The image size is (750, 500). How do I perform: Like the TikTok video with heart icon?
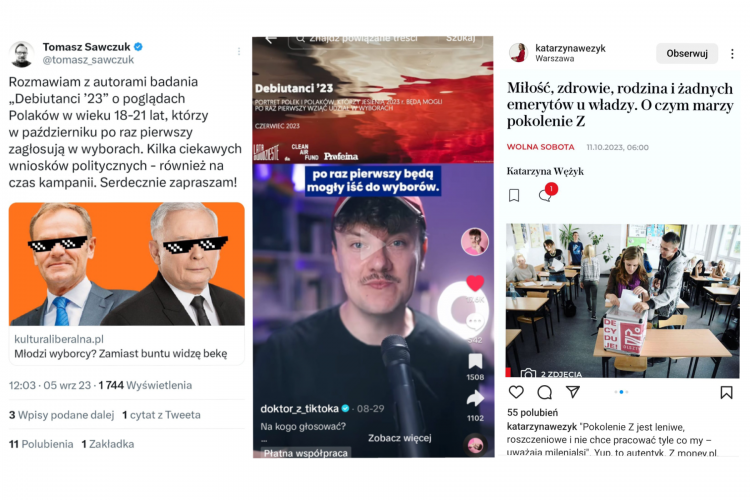pyautogui.click(x=475, y=283)
